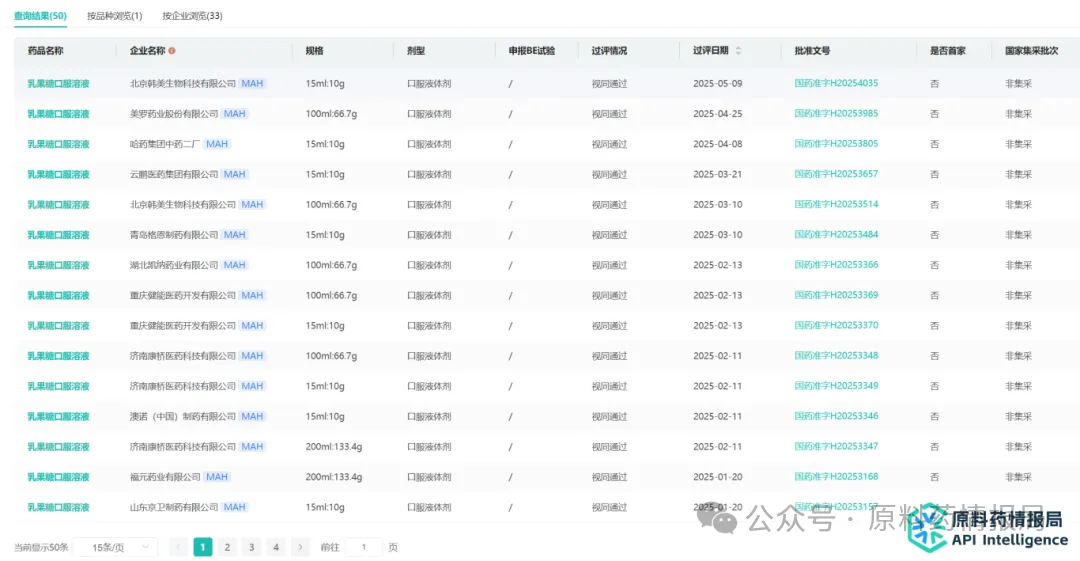Go to previous page with left arrow
This screenshot has height=561, width=1080.
[x=179, y=547]
